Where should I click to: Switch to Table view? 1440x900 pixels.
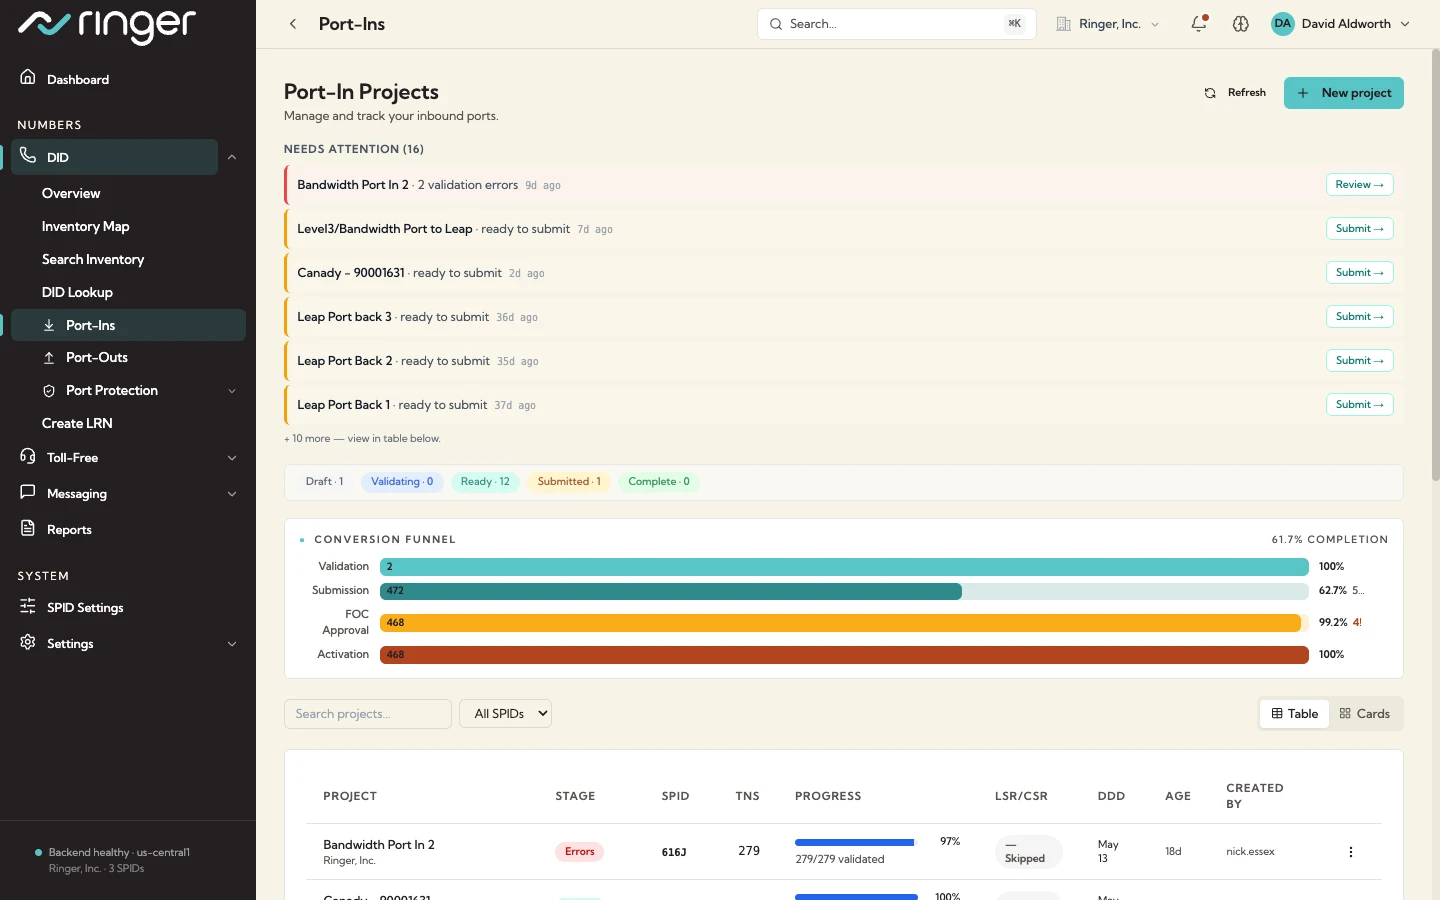pos(1295,713)
